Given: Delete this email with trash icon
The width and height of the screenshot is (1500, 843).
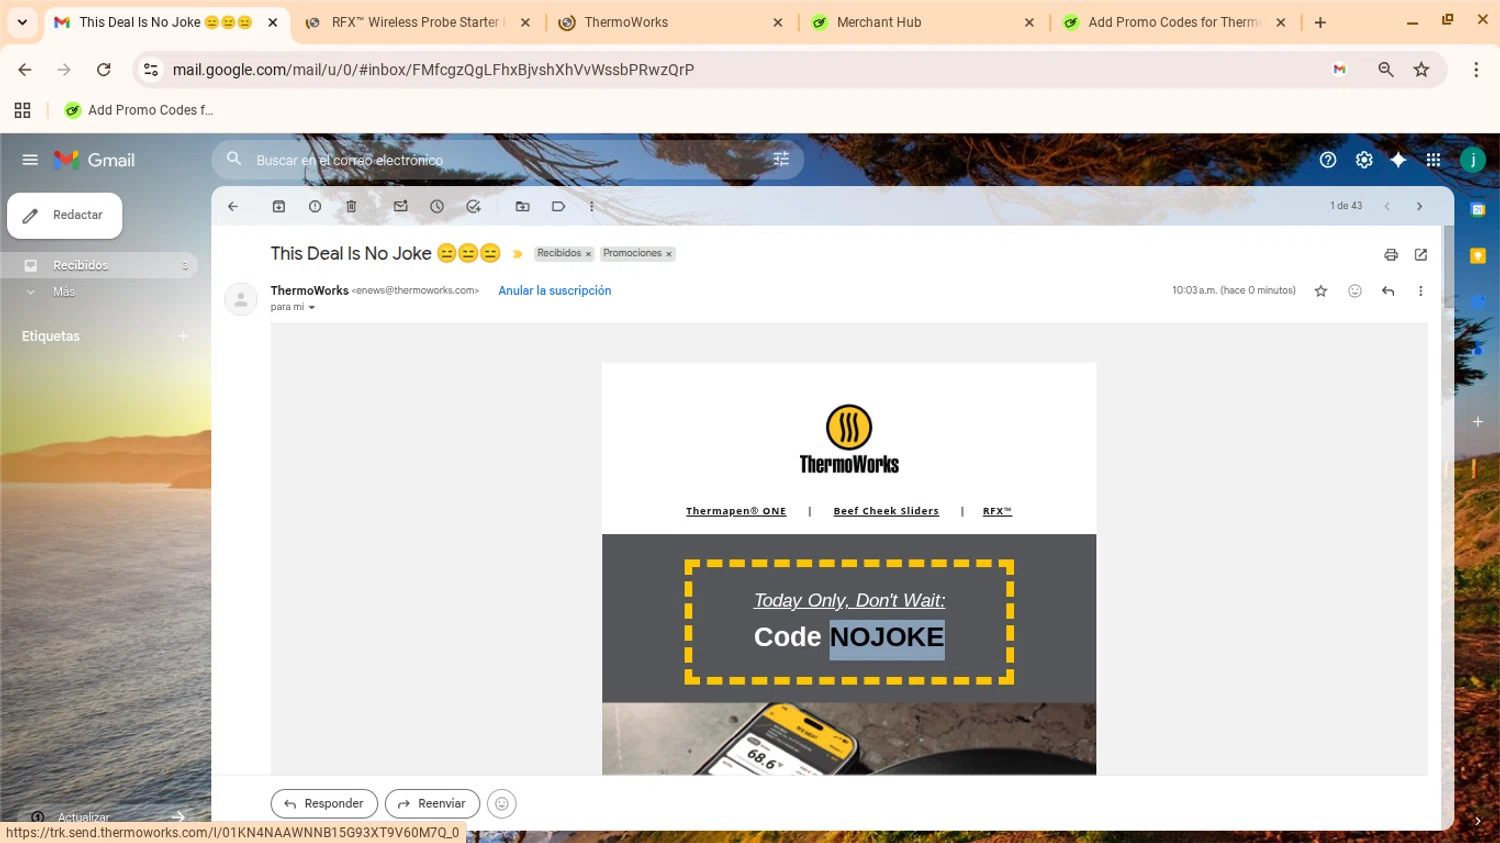Looking at the screenshot, I should pos(351,206).
